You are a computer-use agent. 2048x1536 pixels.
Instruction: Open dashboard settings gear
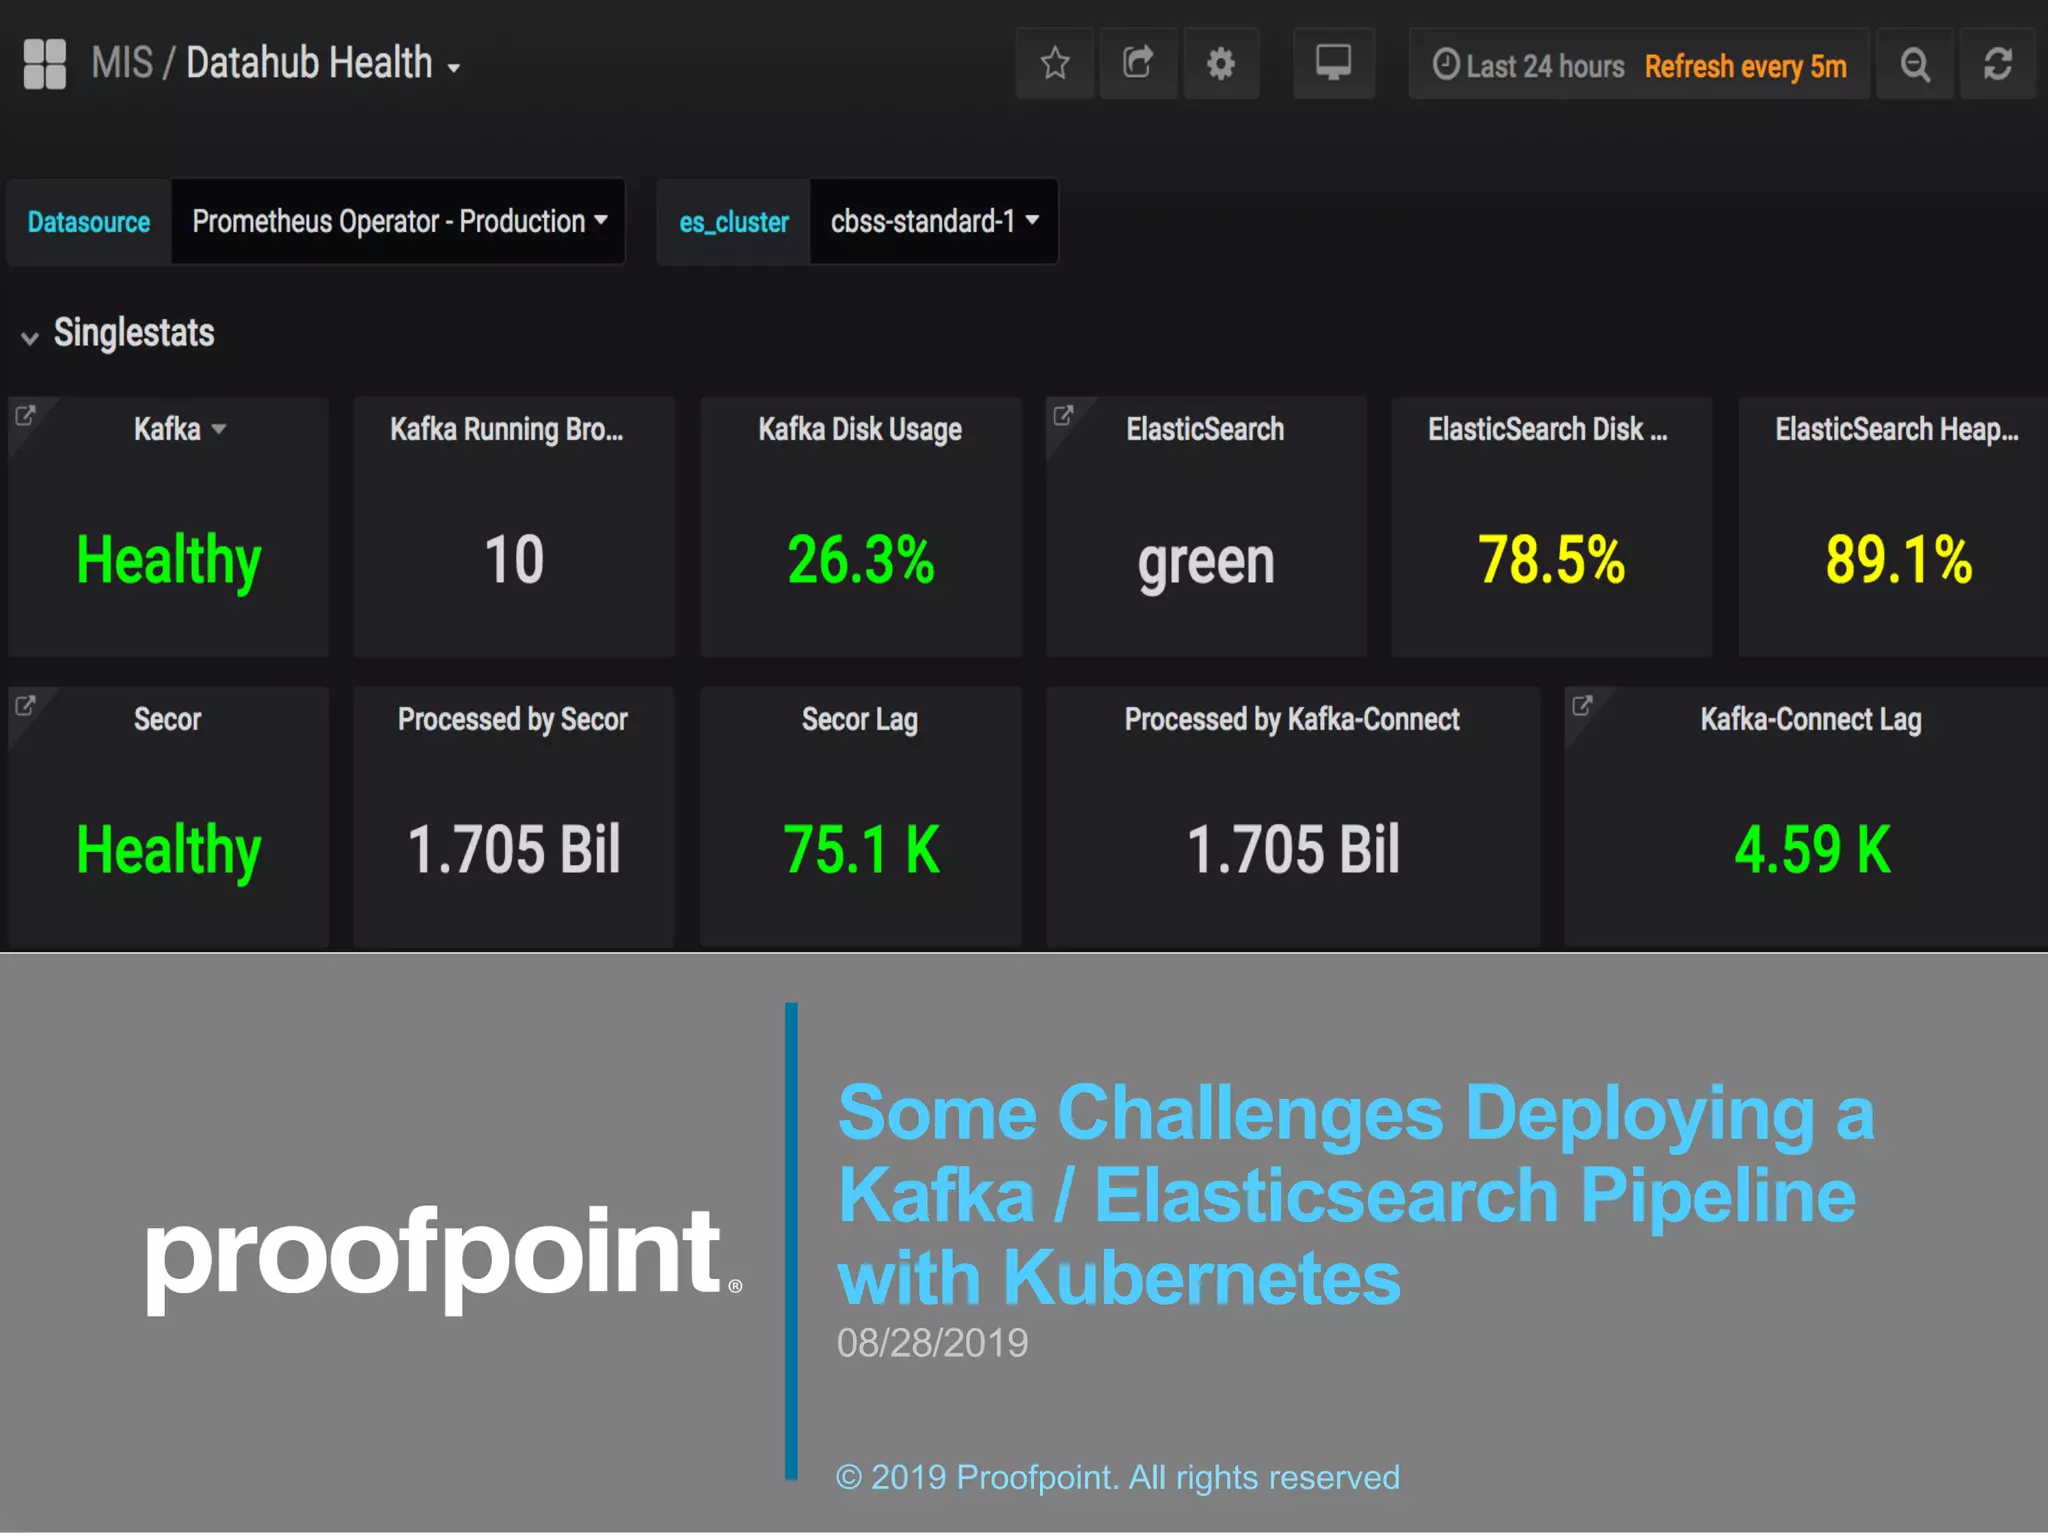(1220, 64)
